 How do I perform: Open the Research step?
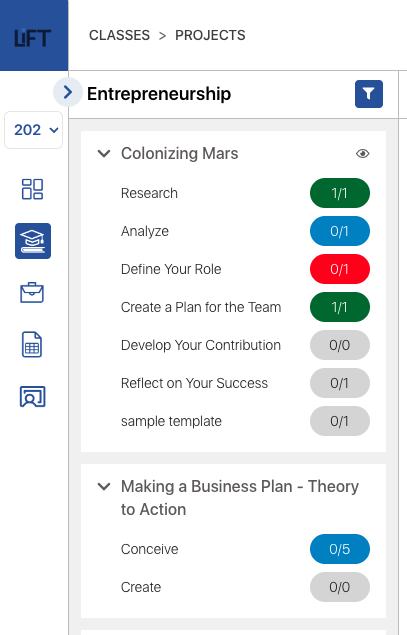[x=149, y=193]
